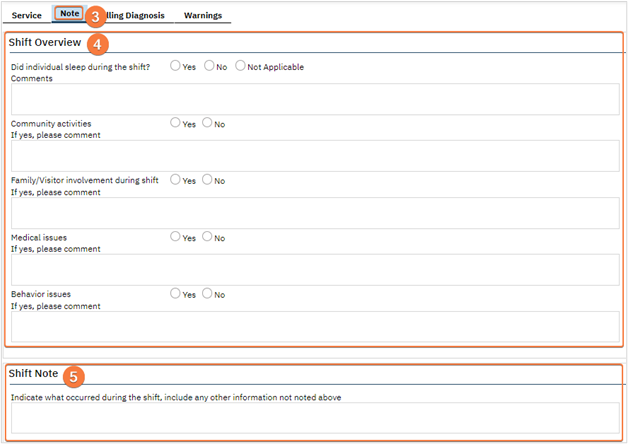Image resolution: width=628 pixels, height=444 pixels.
Task: Select No for Community activities
Action: [207, 123]
